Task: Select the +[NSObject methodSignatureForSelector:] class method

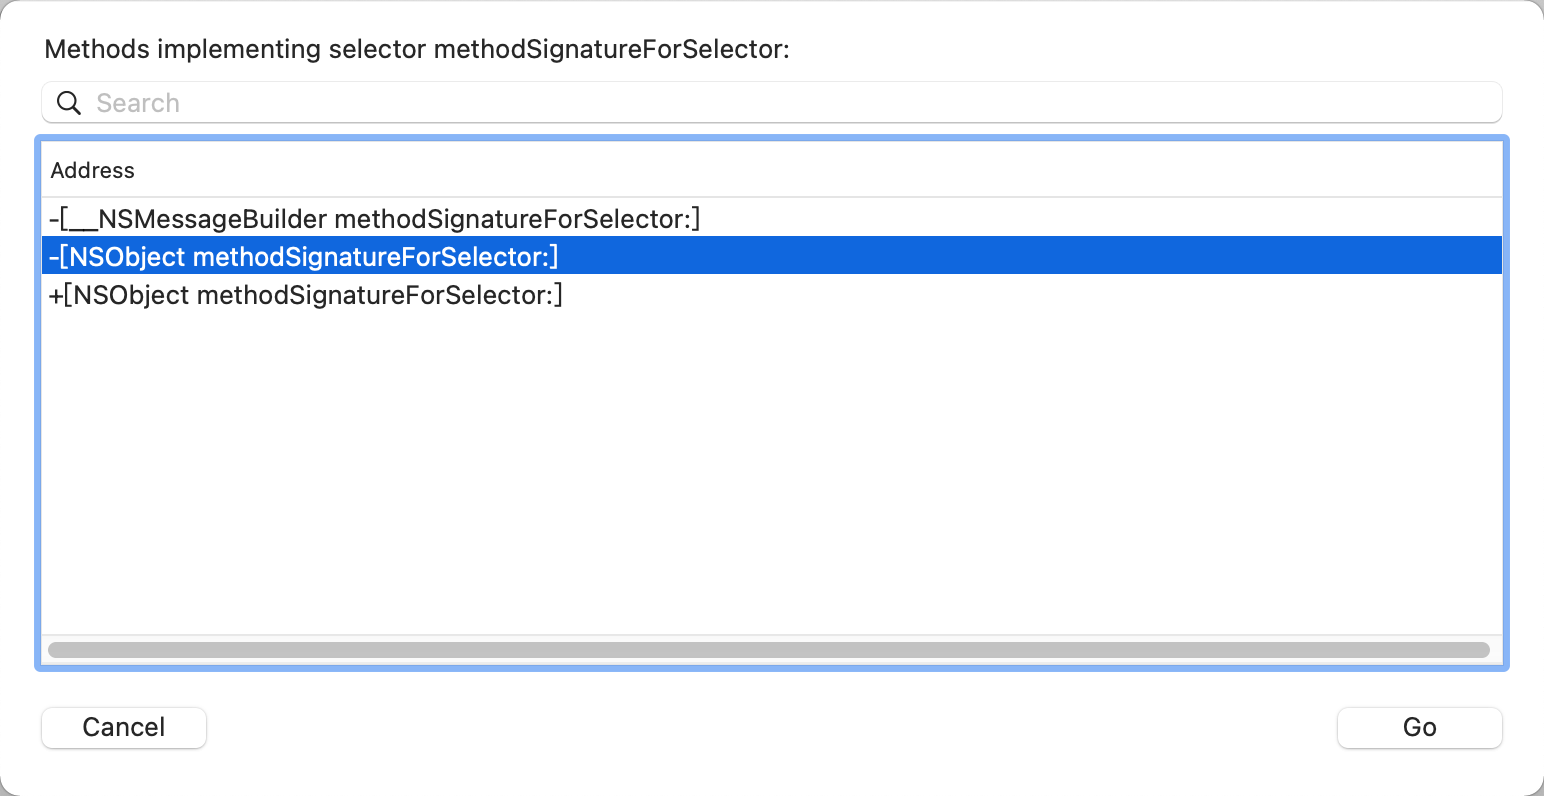Action: (306, 295)
